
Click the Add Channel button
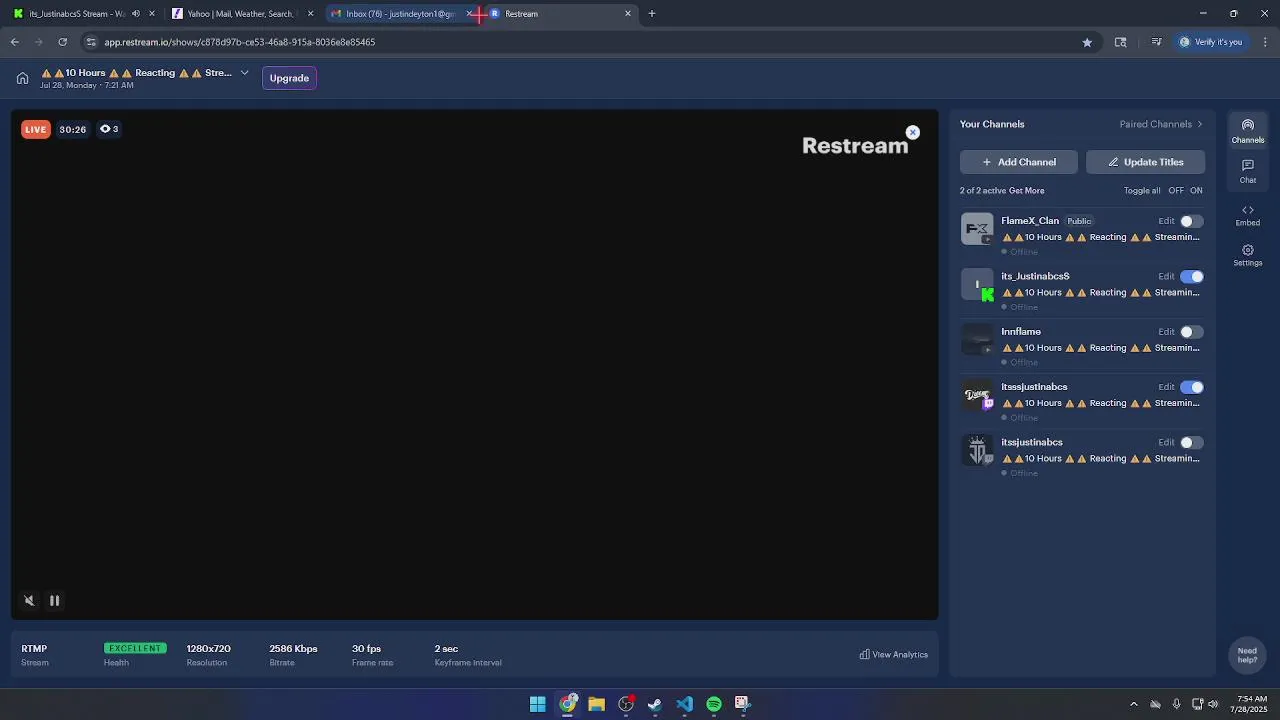[x=1019, y=162]
